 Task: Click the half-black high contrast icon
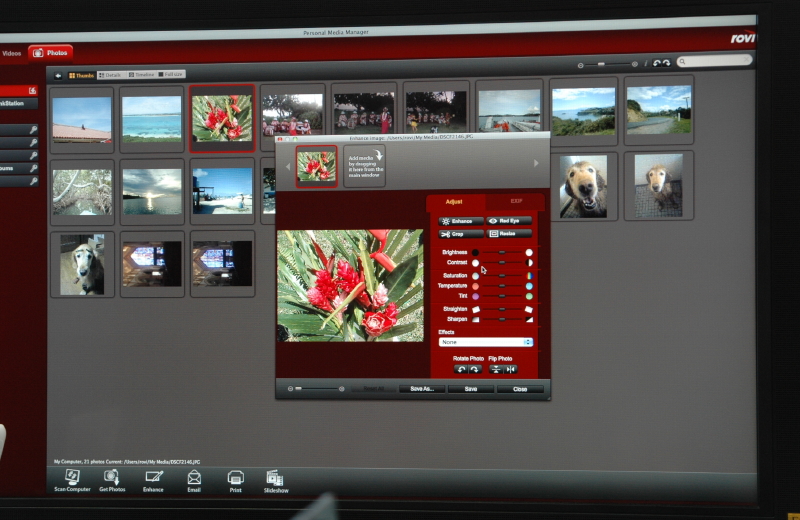pyautogui.click(x=529, y=262)
